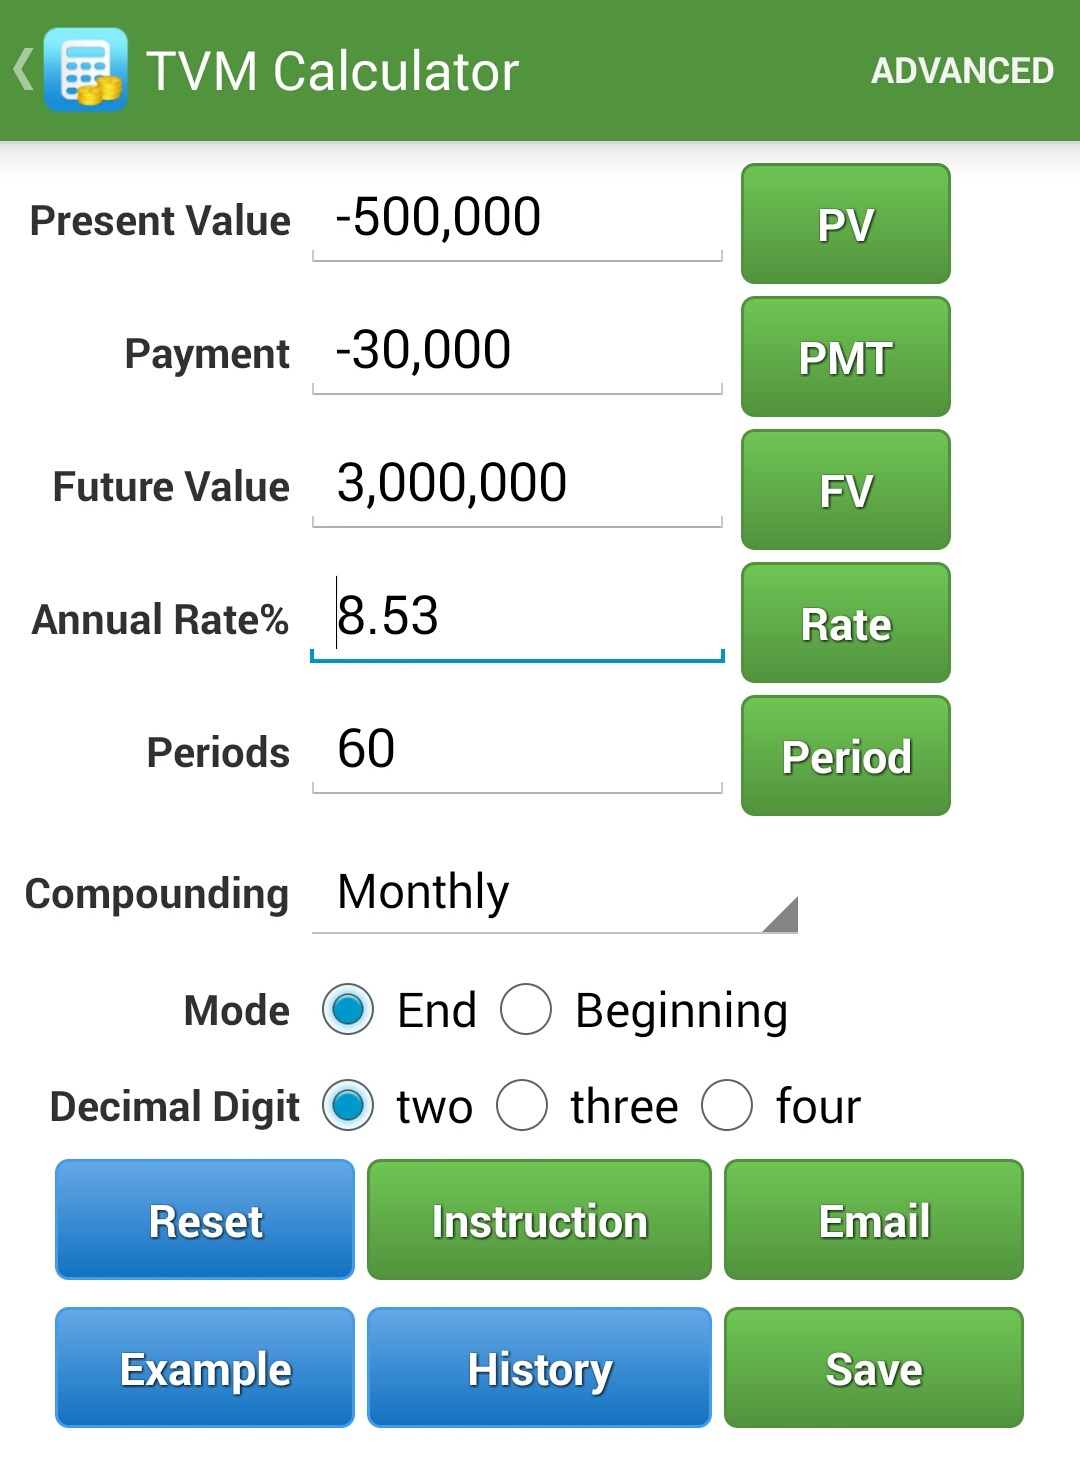The height and width of the screenshot is (1467, 1080).
Task: Reset all calculator fields
Action: point(205,1220)
